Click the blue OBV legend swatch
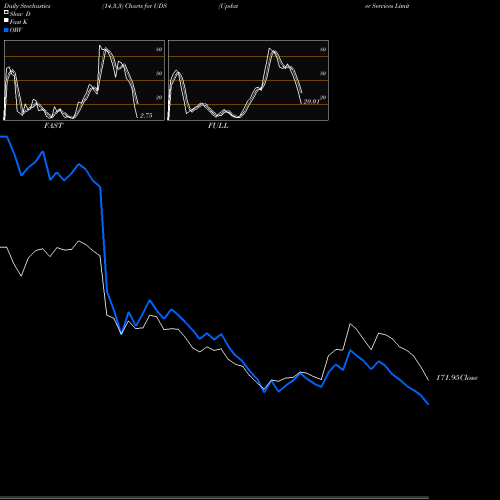The width and height of the screenshot is (500, 500). pyautogui.click(x=6, y=30)
